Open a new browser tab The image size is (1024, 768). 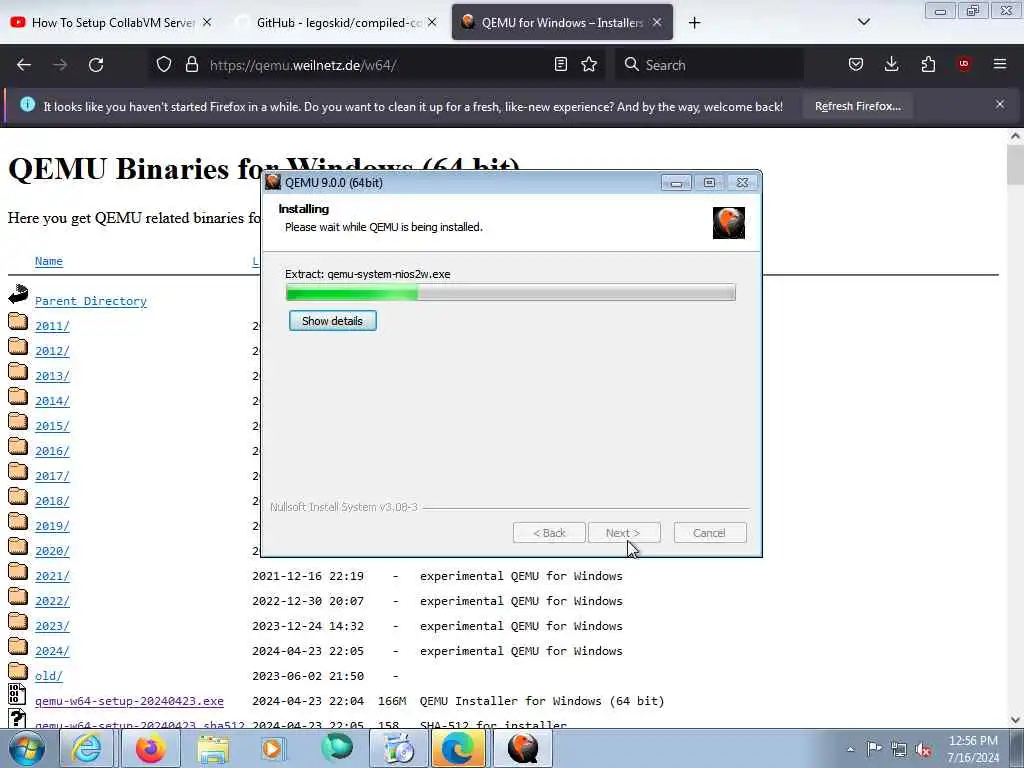click(694, 23)
